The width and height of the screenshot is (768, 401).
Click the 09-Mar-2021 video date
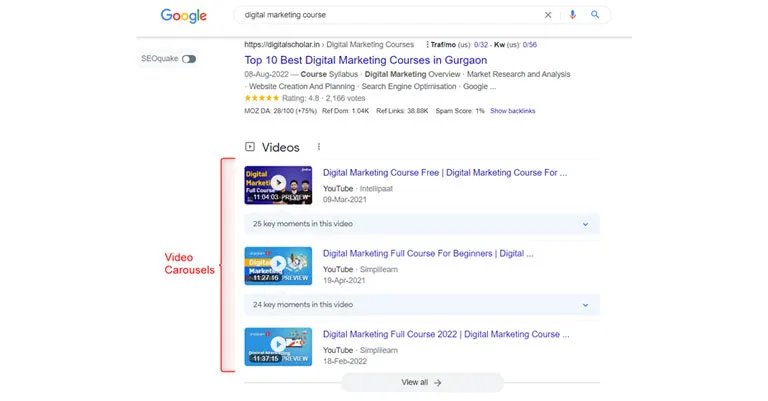pyautogui.click(x=344, y=200)
